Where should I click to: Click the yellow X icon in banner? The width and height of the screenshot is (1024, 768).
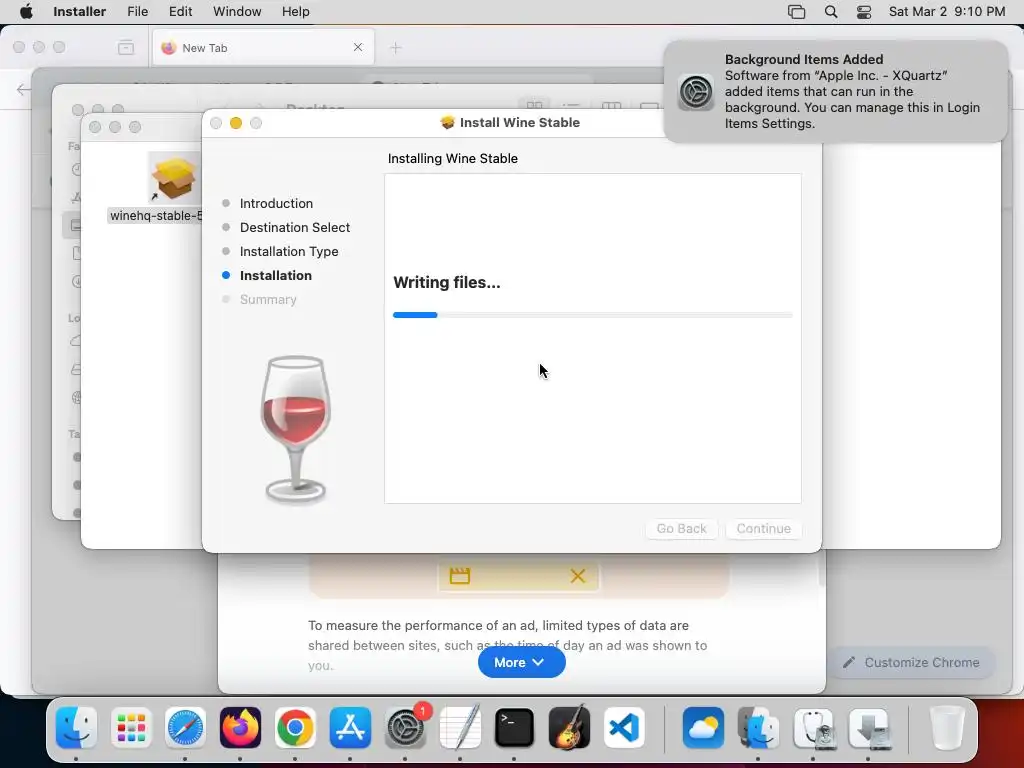577,576
